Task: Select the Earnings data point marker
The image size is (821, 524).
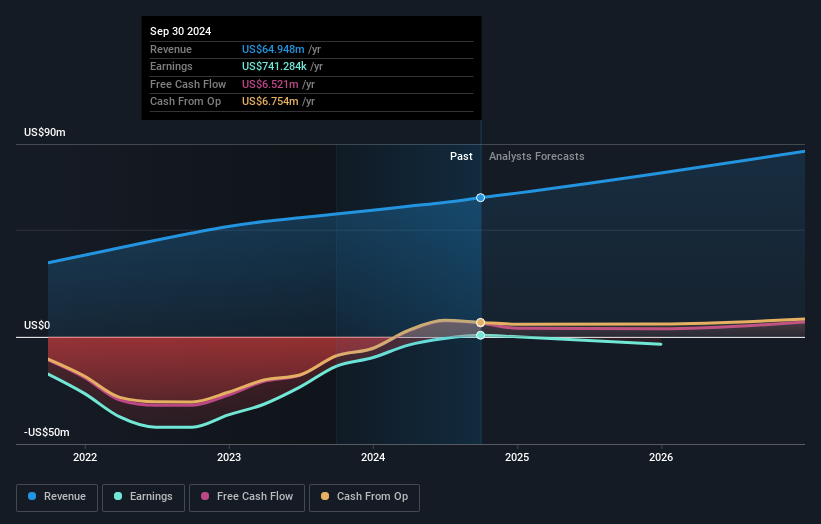Action: coord(481,336)
